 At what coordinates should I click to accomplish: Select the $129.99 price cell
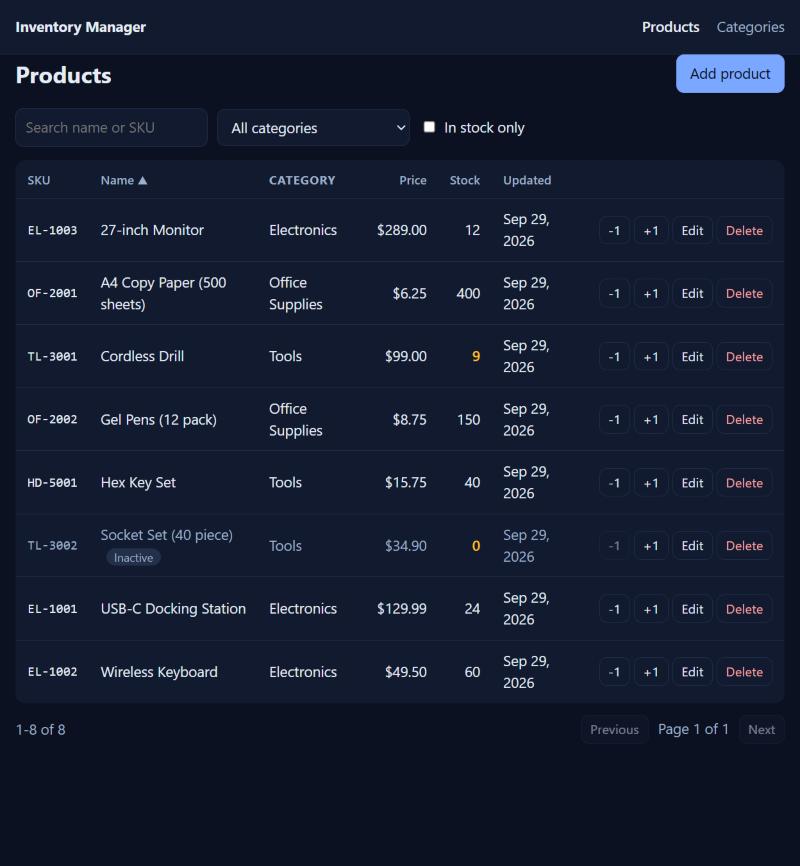(402, 609)
